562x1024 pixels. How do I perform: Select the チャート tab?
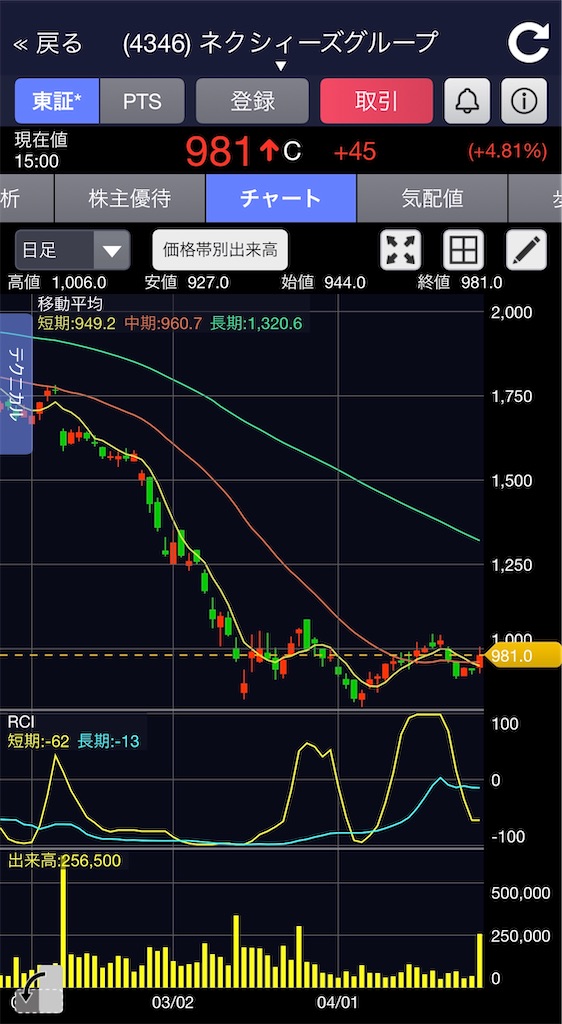pyautogui.click(x=281, y=199)
